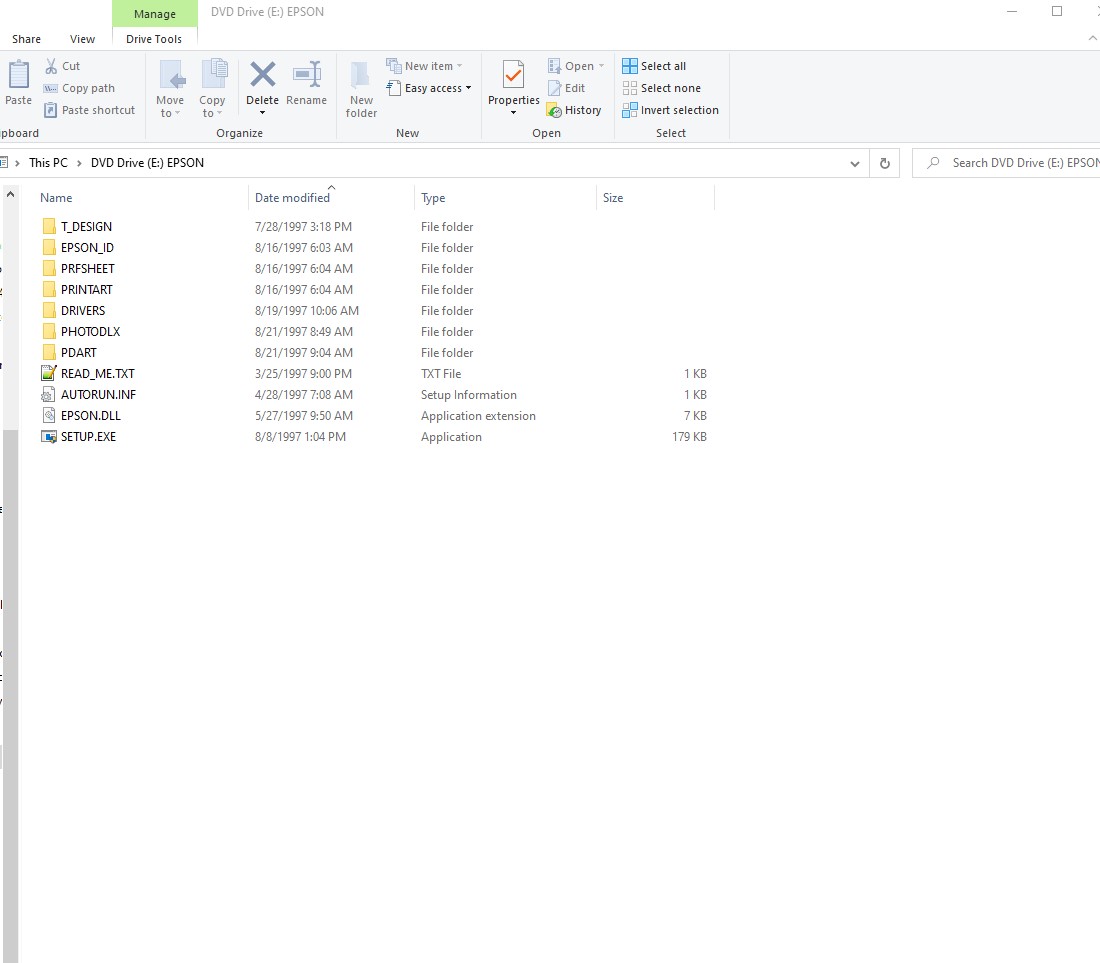1100x963 pixels.
Task: Create a new folder via ribbon icon
Action: pyautogui.click(x=361, y=76)
